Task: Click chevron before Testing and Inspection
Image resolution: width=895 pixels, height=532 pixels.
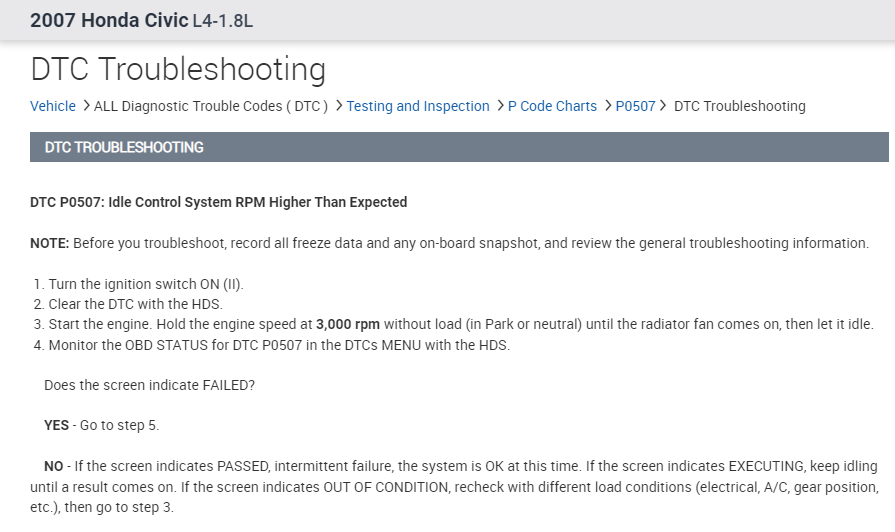Action: (x=339, y=106)
